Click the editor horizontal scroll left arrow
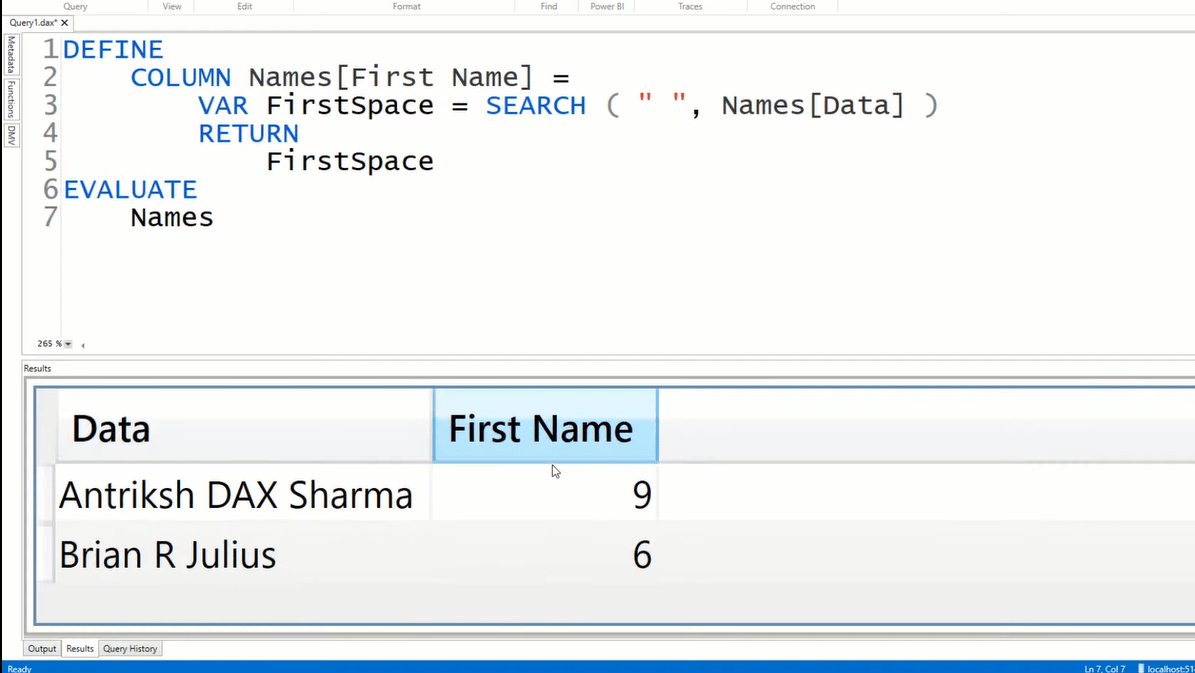1195x673 pixels. point(82,345)
